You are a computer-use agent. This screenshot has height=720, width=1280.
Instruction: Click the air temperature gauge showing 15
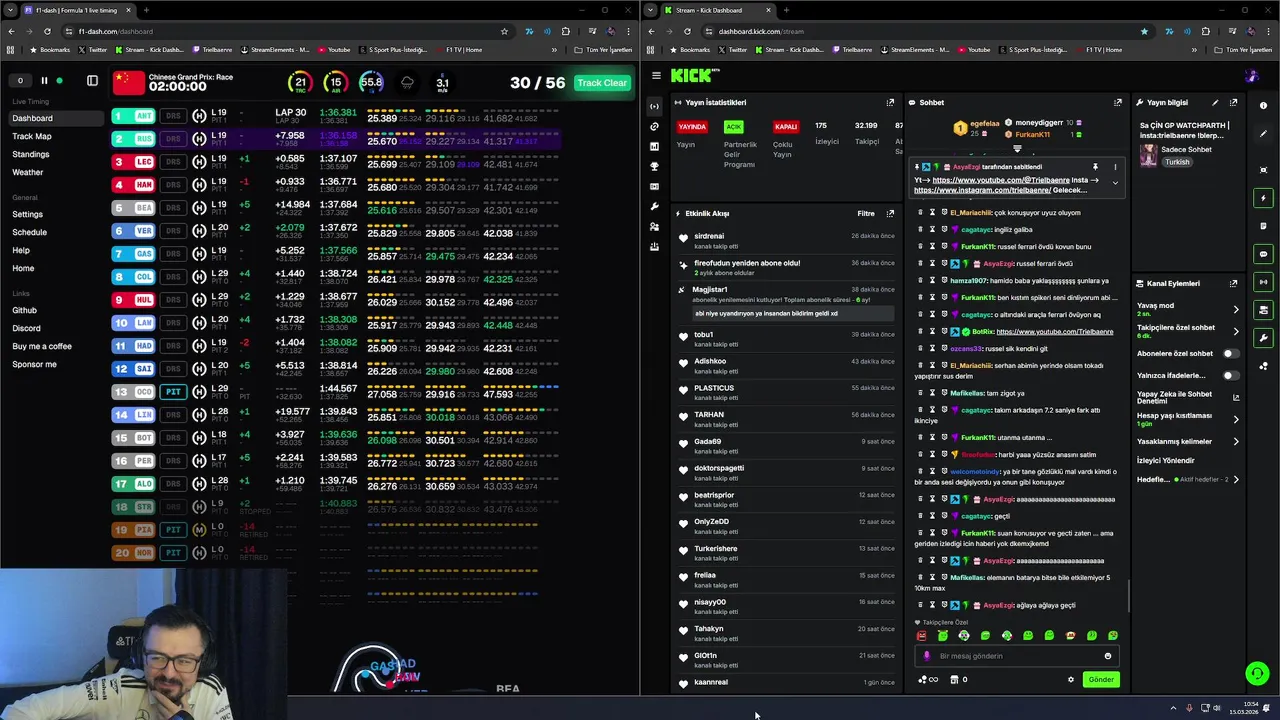tap(335, 83)
